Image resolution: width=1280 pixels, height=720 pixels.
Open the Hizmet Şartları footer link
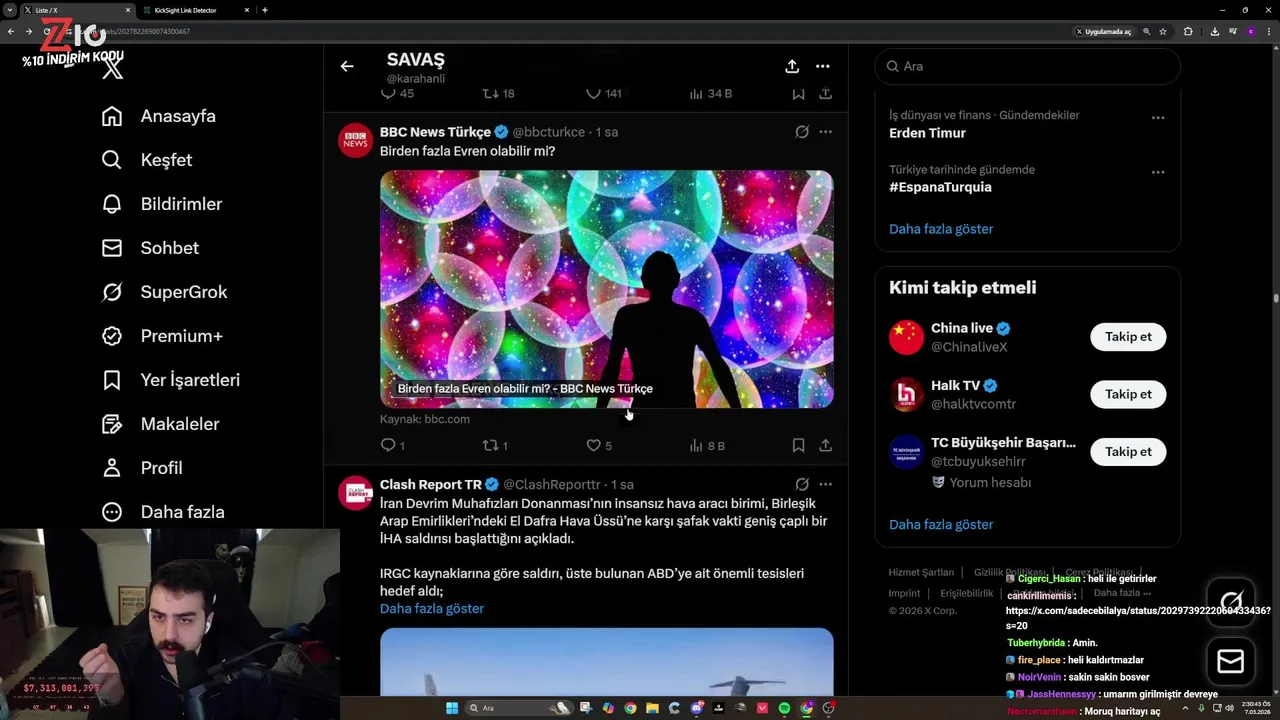tap(921, 572)
